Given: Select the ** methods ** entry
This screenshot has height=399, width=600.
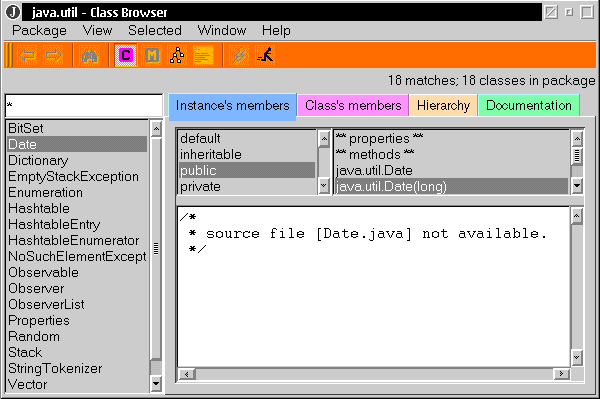Looking at the screenshot, I should click(x=452, y=155).
